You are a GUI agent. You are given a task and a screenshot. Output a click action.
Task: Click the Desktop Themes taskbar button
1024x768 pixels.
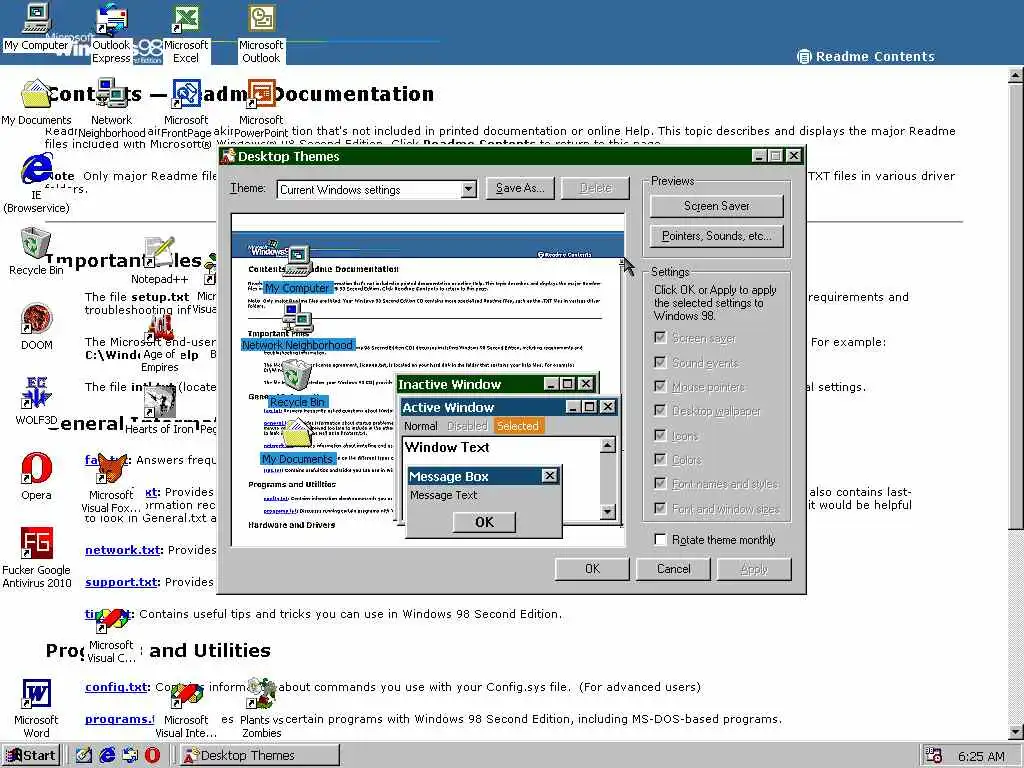tap(260, 756)
